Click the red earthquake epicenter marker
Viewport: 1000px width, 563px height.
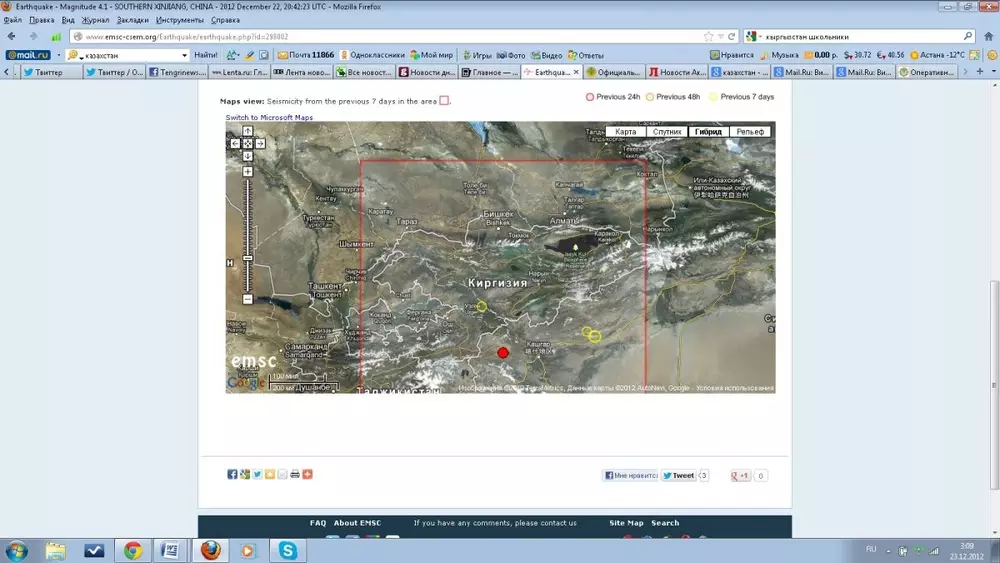coord(503,352)
